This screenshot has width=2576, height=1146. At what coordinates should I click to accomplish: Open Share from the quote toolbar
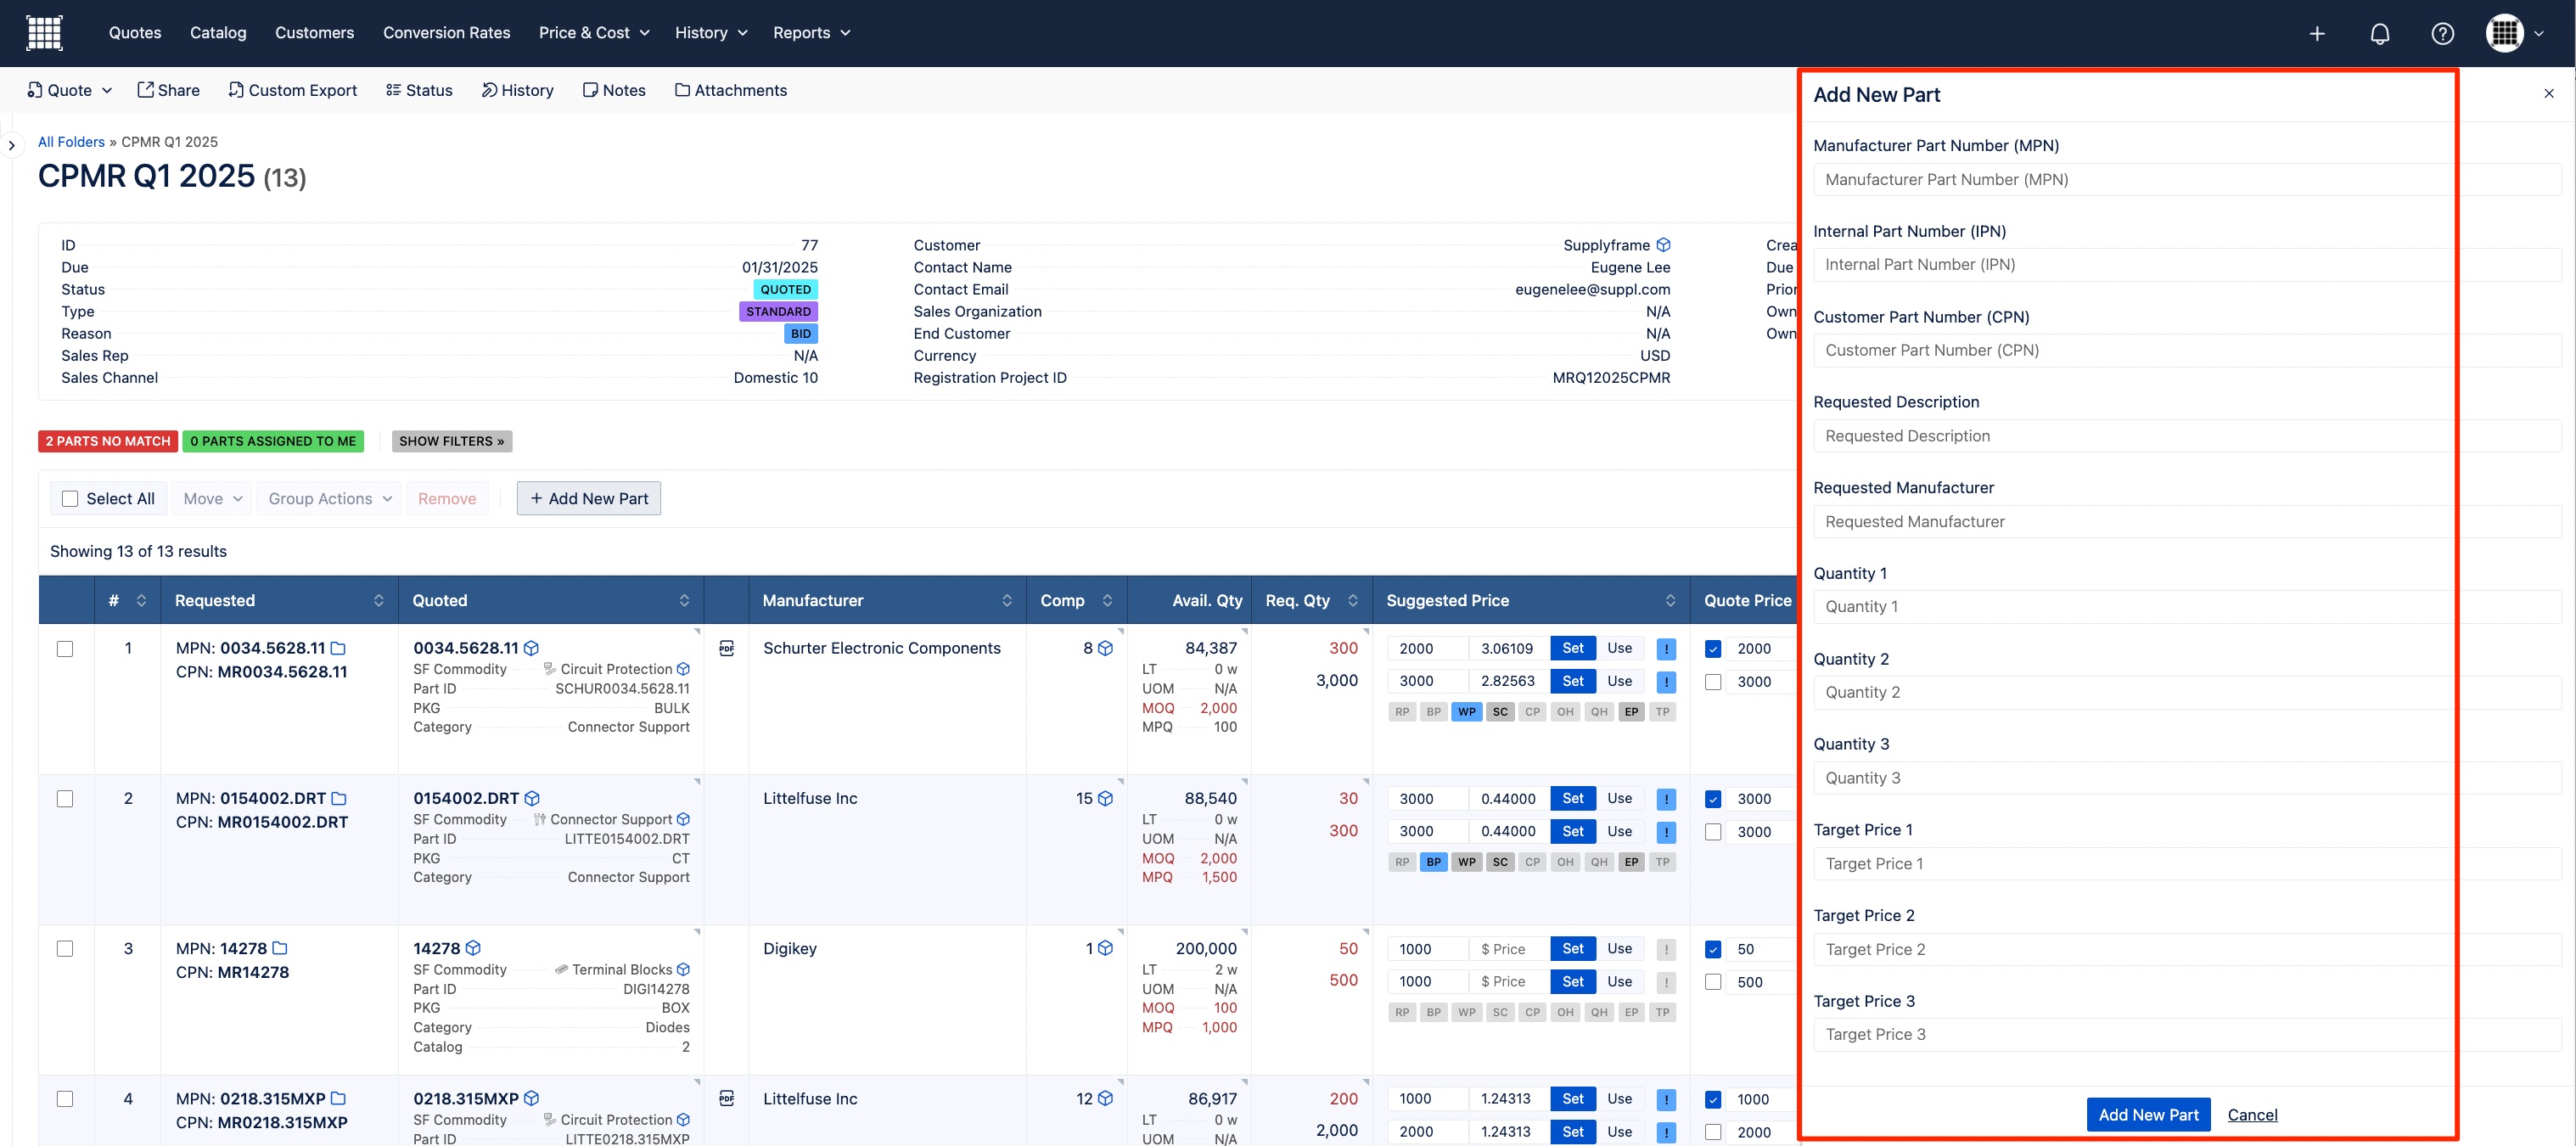click(168, 90)
